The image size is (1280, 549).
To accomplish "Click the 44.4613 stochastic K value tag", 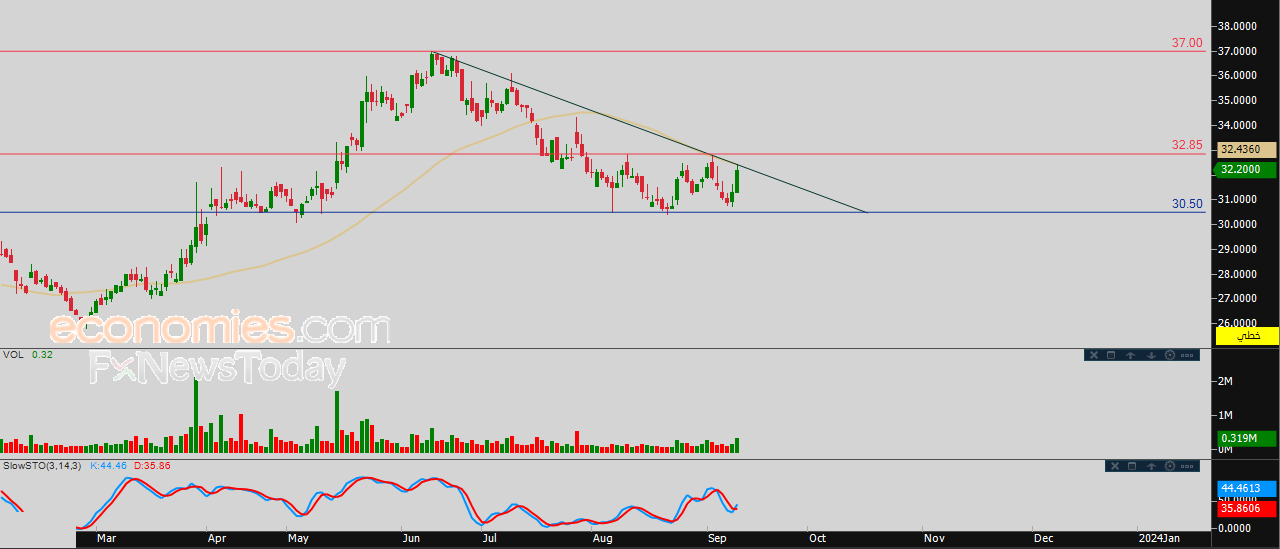I will click(x=1246, y=489).
